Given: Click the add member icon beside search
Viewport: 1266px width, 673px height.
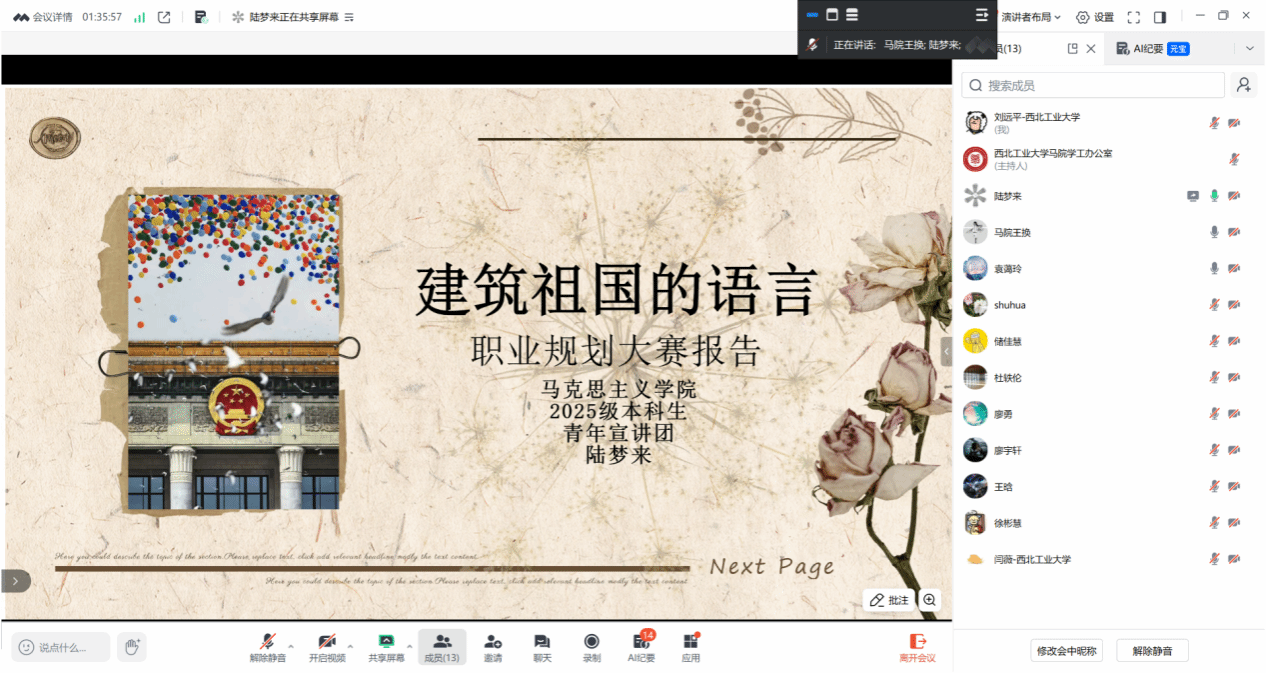Looking at the screenshot, I should (1243, 85).
